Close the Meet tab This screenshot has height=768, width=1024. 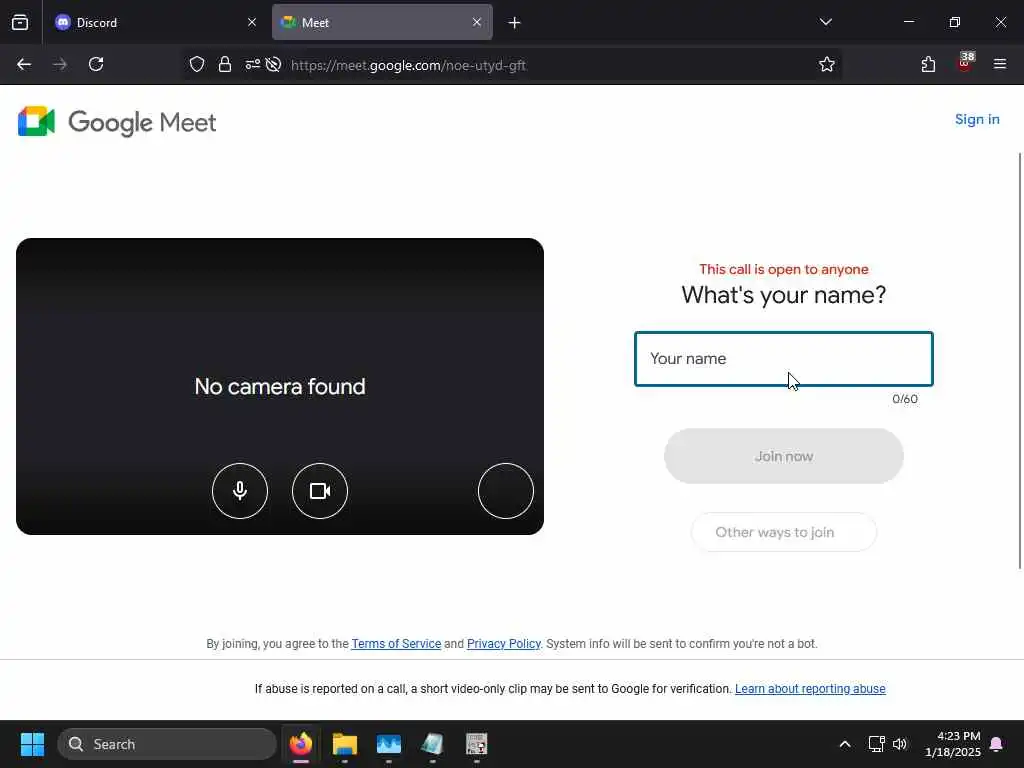(x=477, y=22)
